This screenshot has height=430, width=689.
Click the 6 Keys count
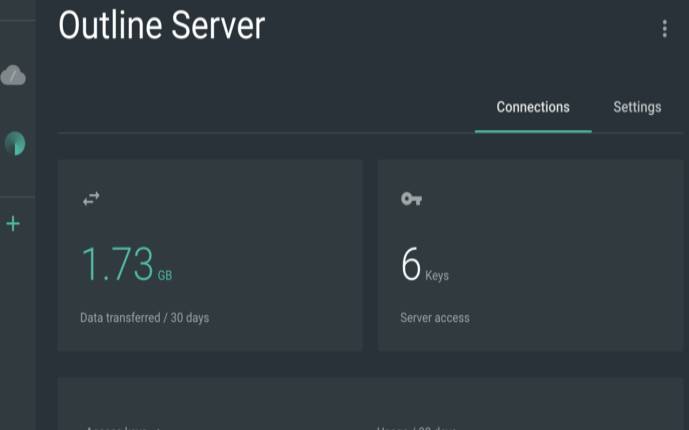[424, 264]
